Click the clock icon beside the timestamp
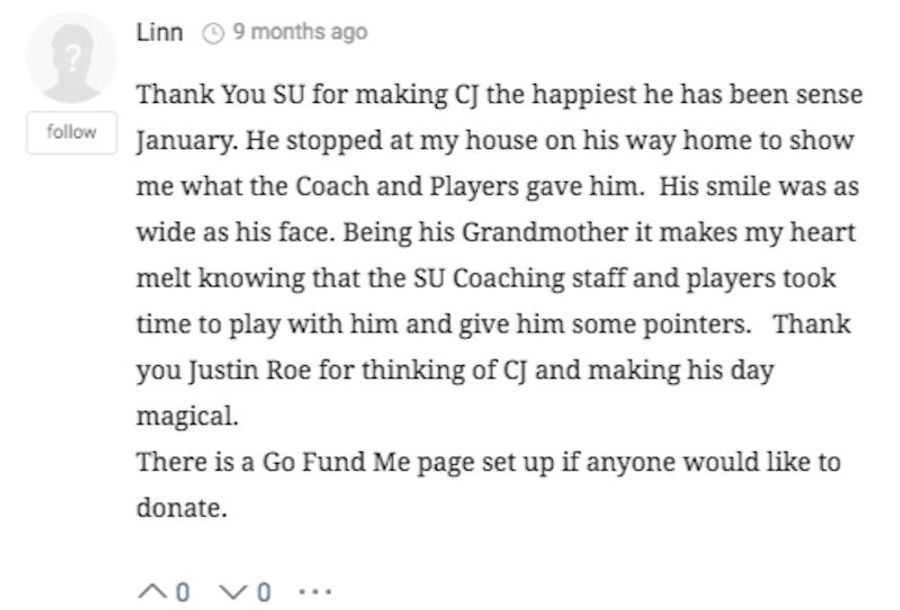 (213, 33)
